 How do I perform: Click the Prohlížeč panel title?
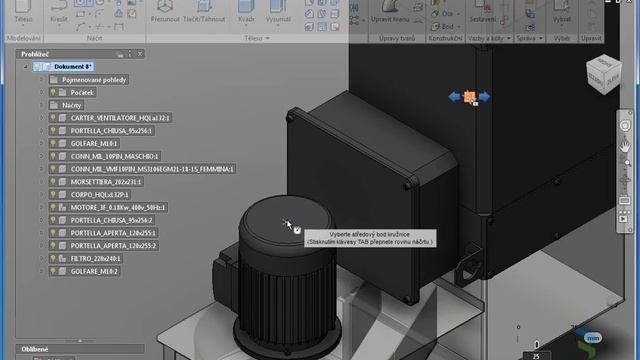(35, 53)
